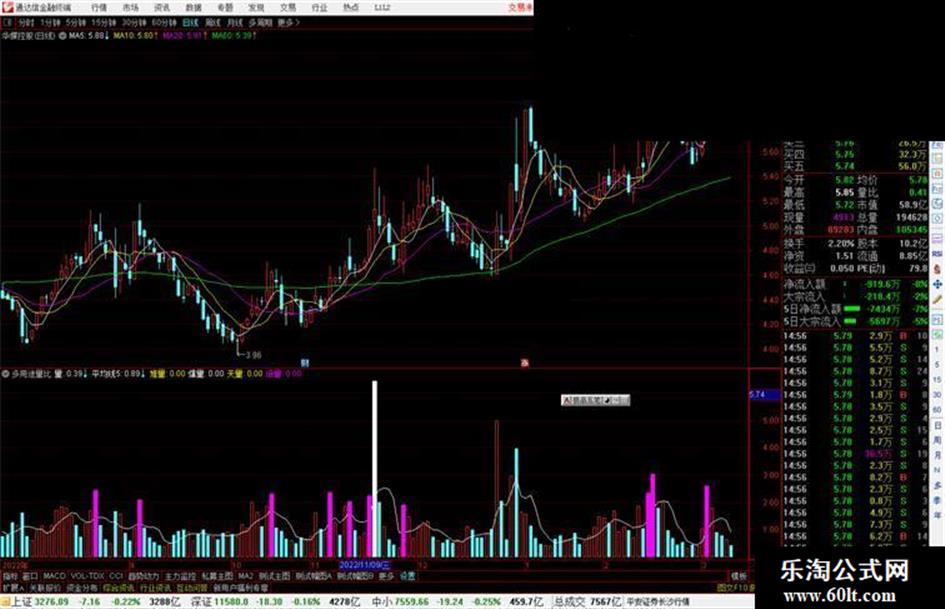Switch sub-chart to CCI indicator
Image resolution: width=945 pixels, height=609 pixels.
coord(116,576)
